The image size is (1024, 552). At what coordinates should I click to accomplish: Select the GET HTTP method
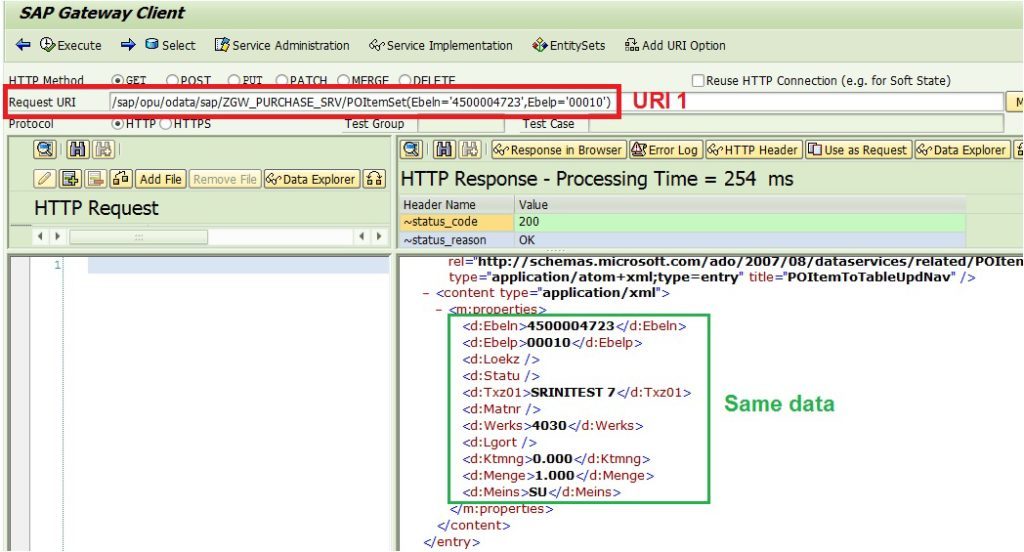tap(118, 80)
